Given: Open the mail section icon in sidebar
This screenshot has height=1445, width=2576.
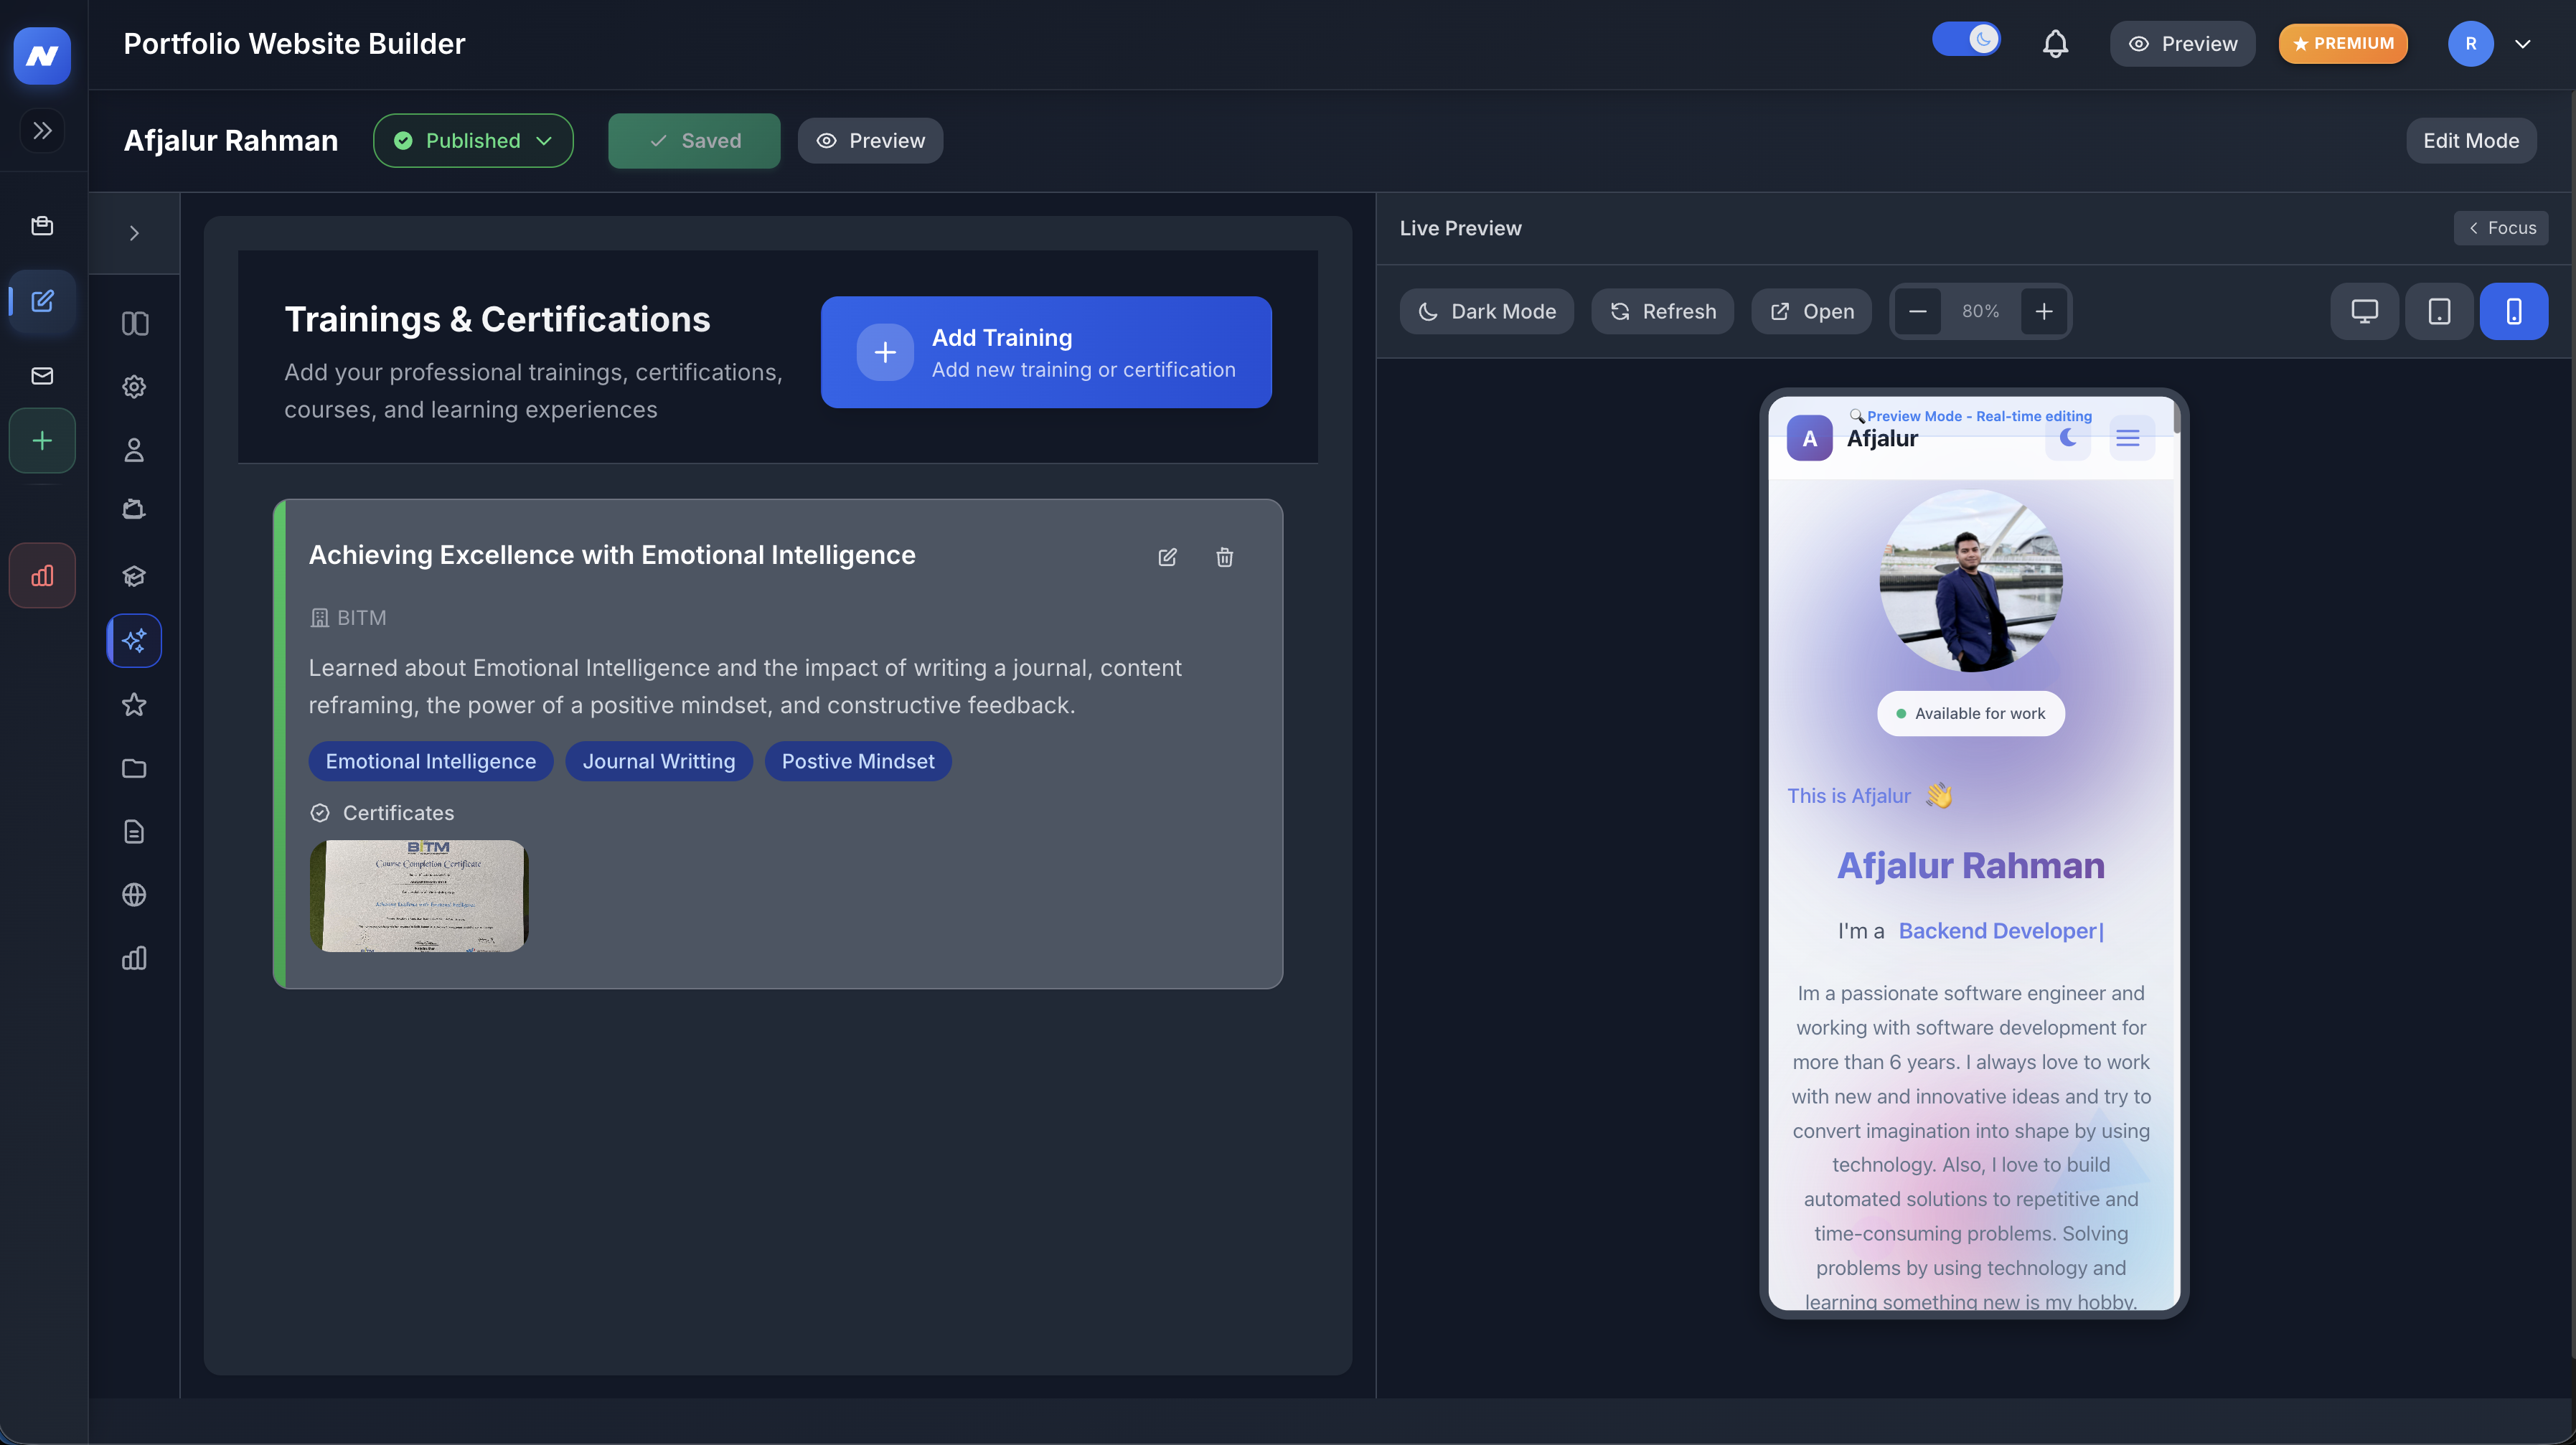Looking at the screenshot, I should pyautogui.click(x=41, y=375).
